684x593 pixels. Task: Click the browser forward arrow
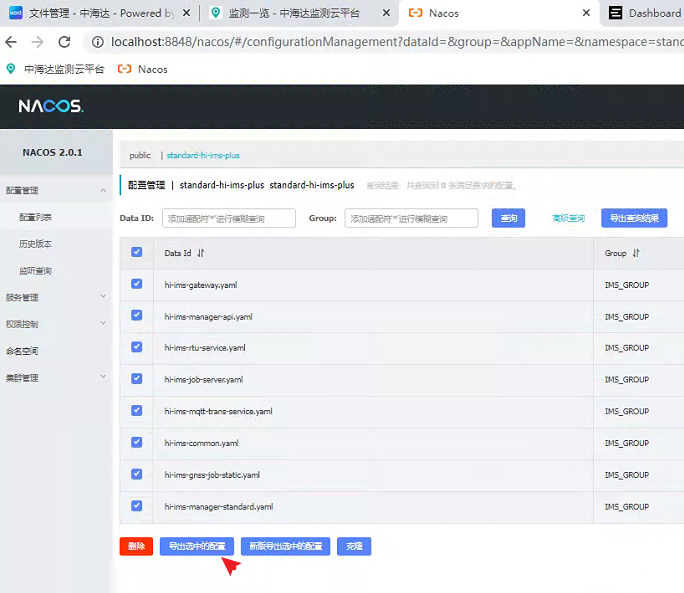(38, 42)
